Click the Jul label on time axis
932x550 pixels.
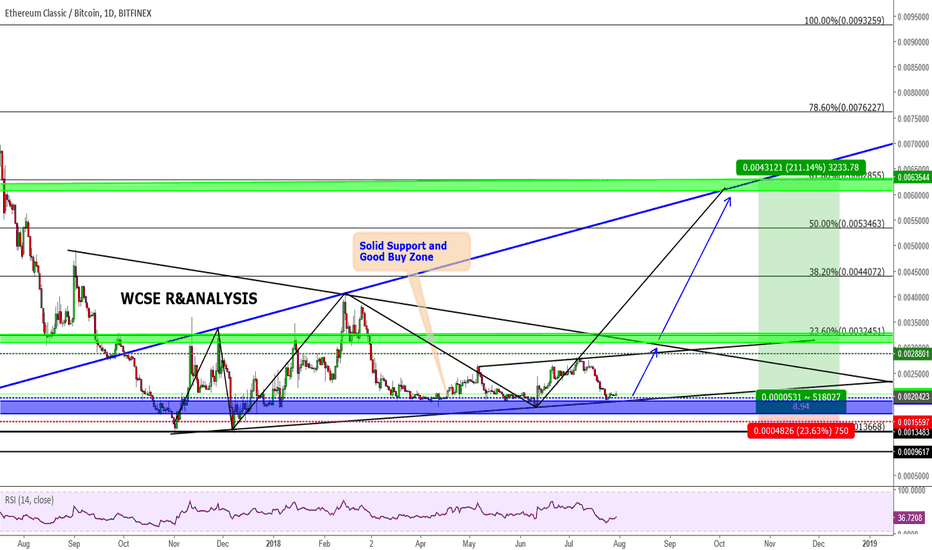[x=569, y=543]
